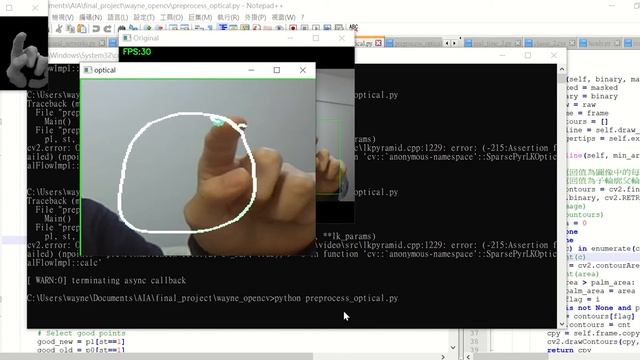Click command prompt scrollbar down arrow
The width and height of the screenshot is (640, 360).
(x=562, y=324)
